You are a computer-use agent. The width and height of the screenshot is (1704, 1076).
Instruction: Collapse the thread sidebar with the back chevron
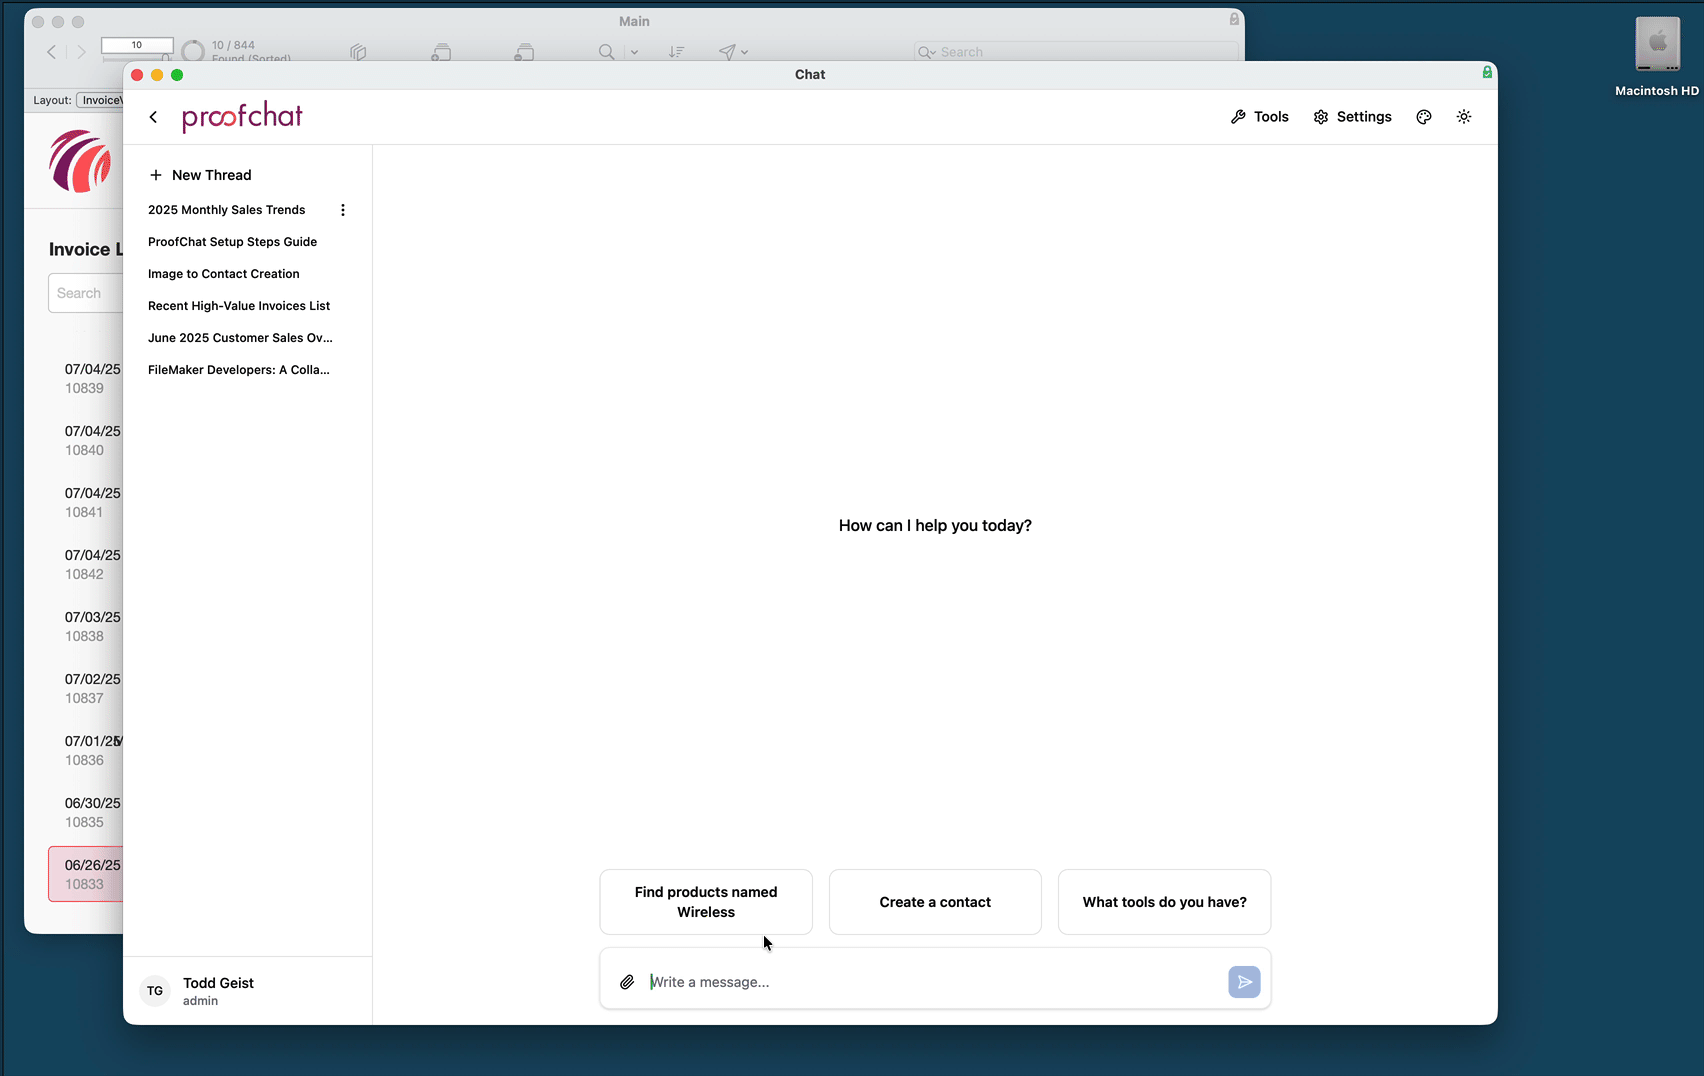point(153,116)
